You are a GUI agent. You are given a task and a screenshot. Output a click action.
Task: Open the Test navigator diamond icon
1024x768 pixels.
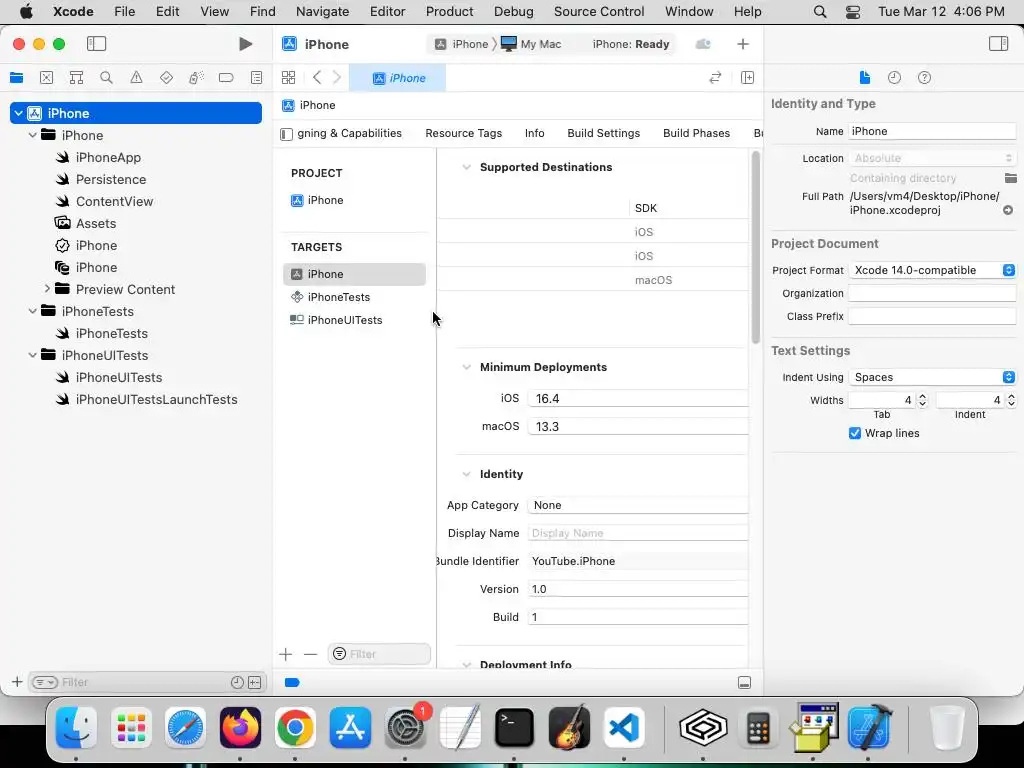(x=166, y=78)
